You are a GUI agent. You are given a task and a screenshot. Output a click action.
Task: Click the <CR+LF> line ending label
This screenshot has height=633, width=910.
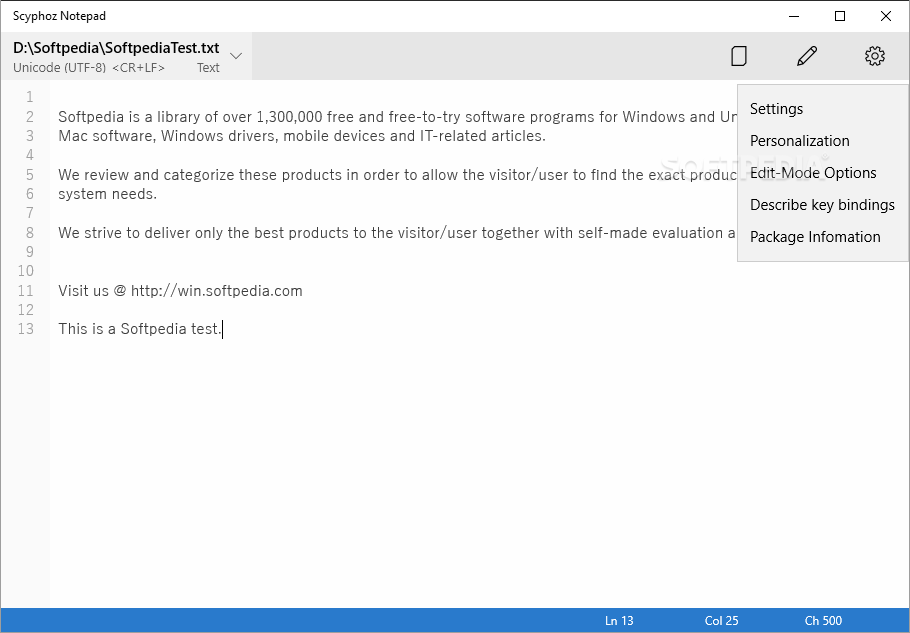click(138, 68)
